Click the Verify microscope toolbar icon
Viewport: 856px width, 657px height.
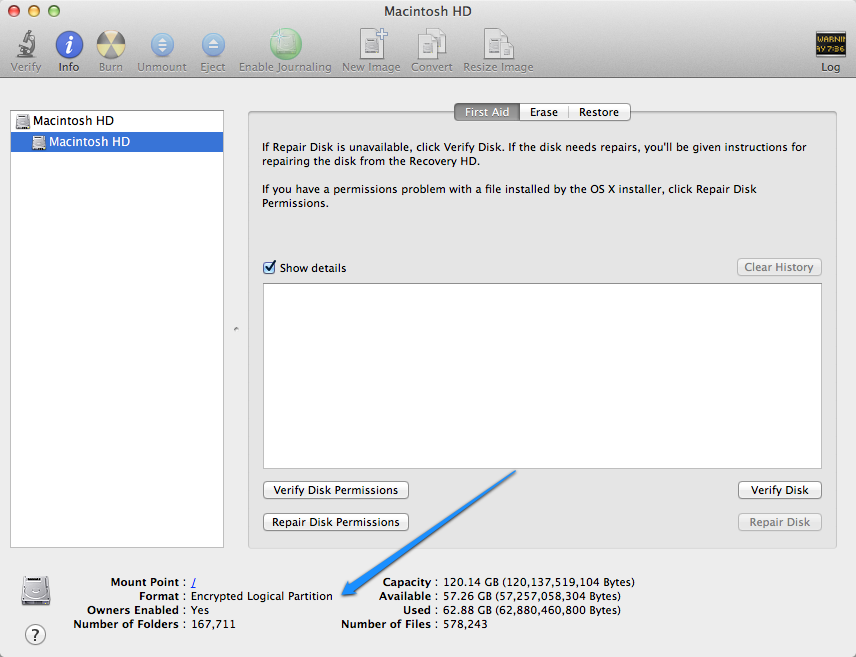pyautogui.click(x=26, y=44)
